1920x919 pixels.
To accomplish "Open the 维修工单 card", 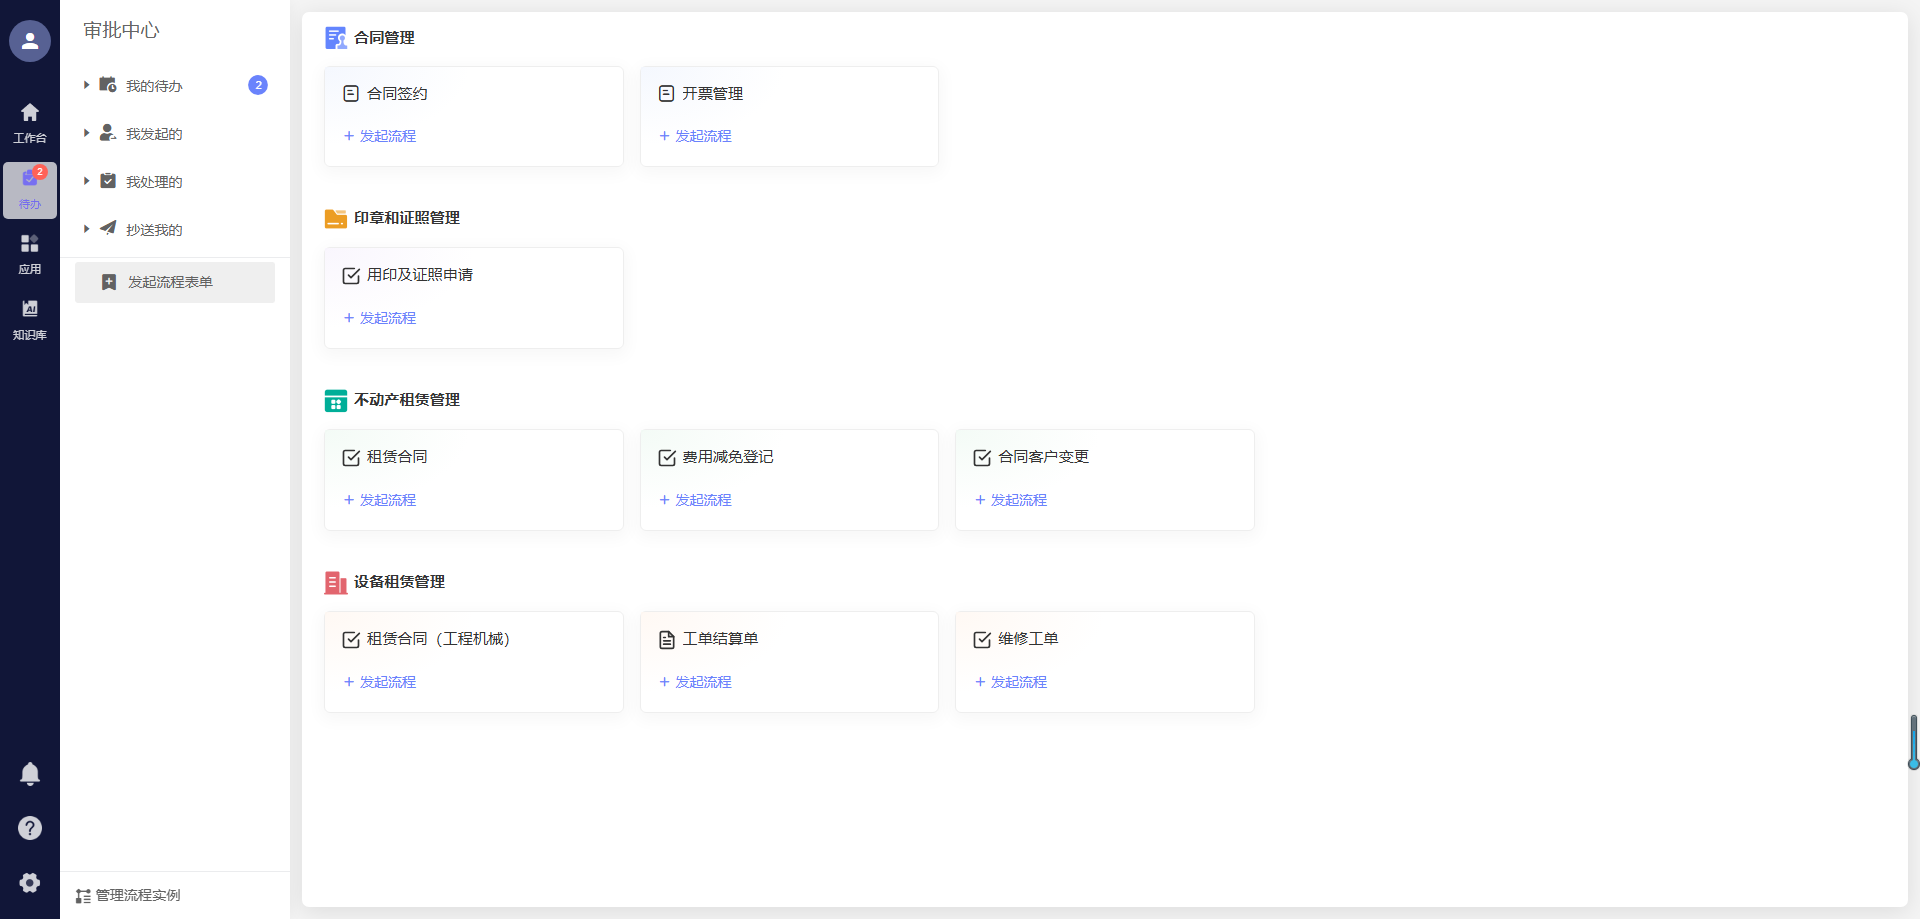I will coord(1027,639).
